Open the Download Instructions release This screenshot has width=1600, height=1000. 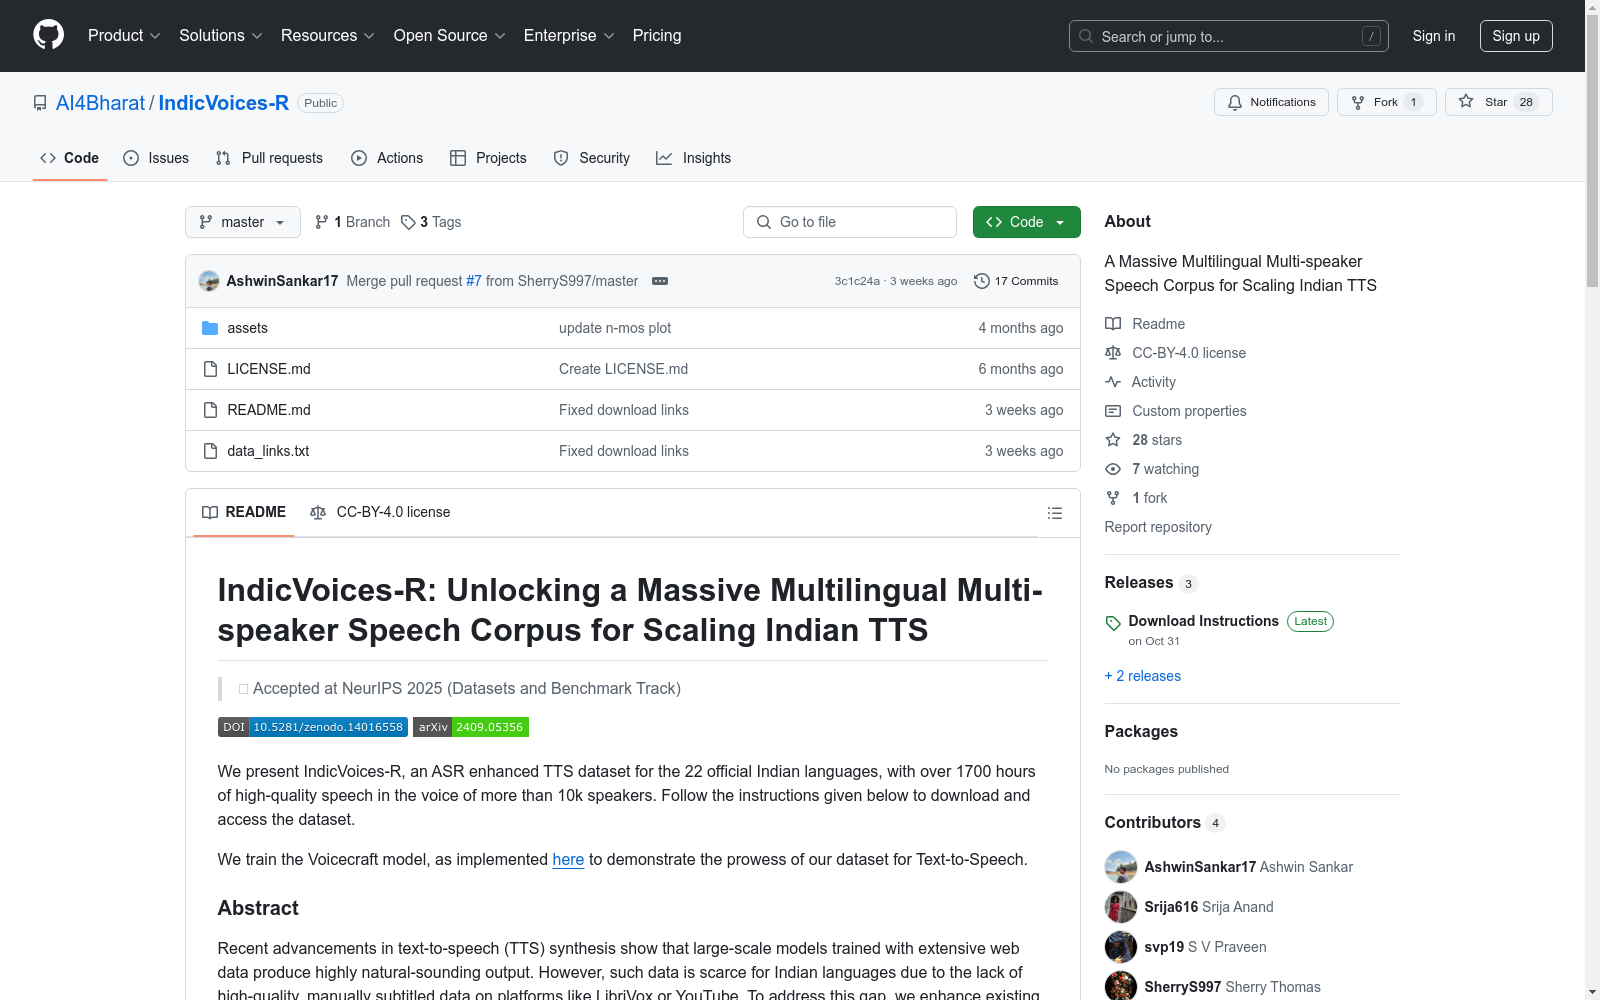pos(1204,621)
